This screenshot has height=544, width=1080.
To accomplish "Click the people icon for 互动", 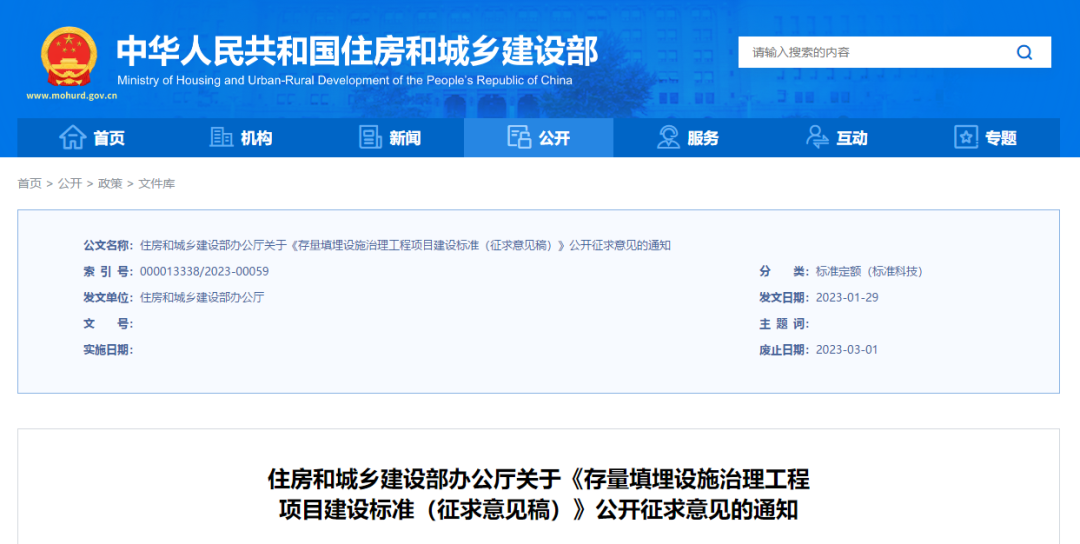I will 817,138.
